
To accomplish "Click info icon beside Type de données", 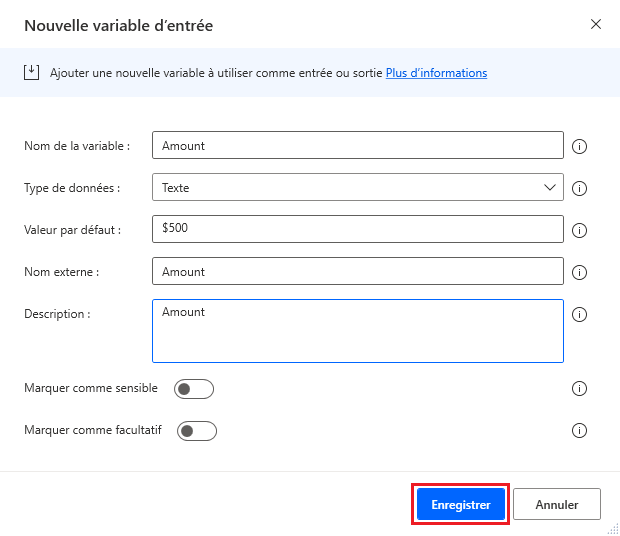I will point(578,188).
